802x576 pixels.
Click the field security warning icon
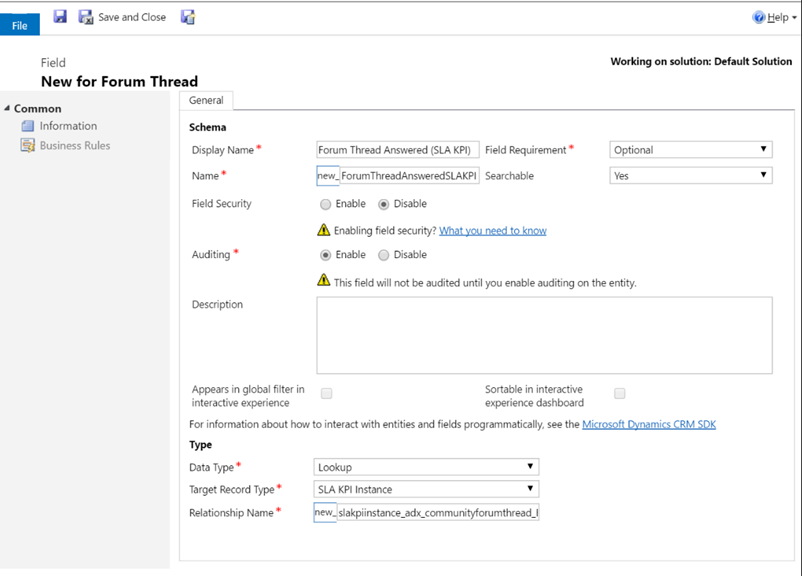[x=324, y=230]
